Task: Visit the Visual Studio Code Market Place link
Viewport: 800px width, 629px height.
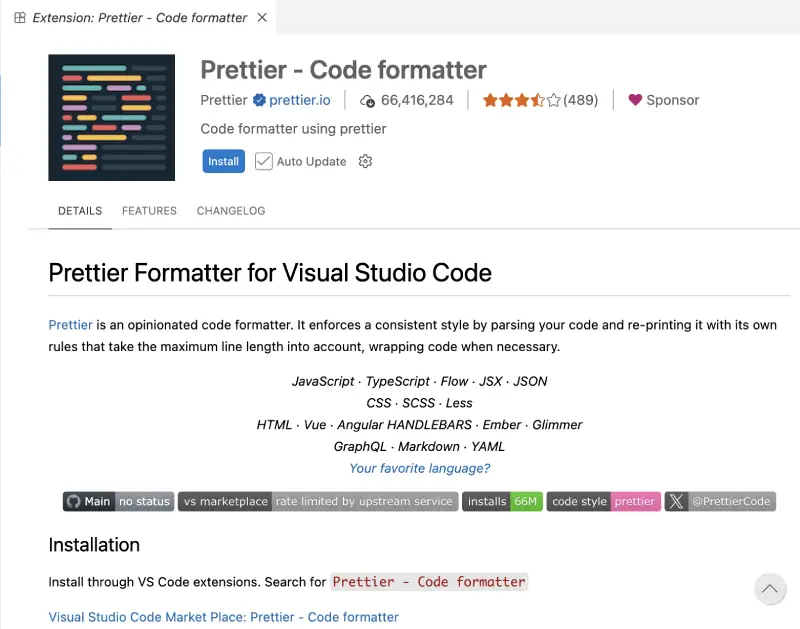Action: point(222,617)
